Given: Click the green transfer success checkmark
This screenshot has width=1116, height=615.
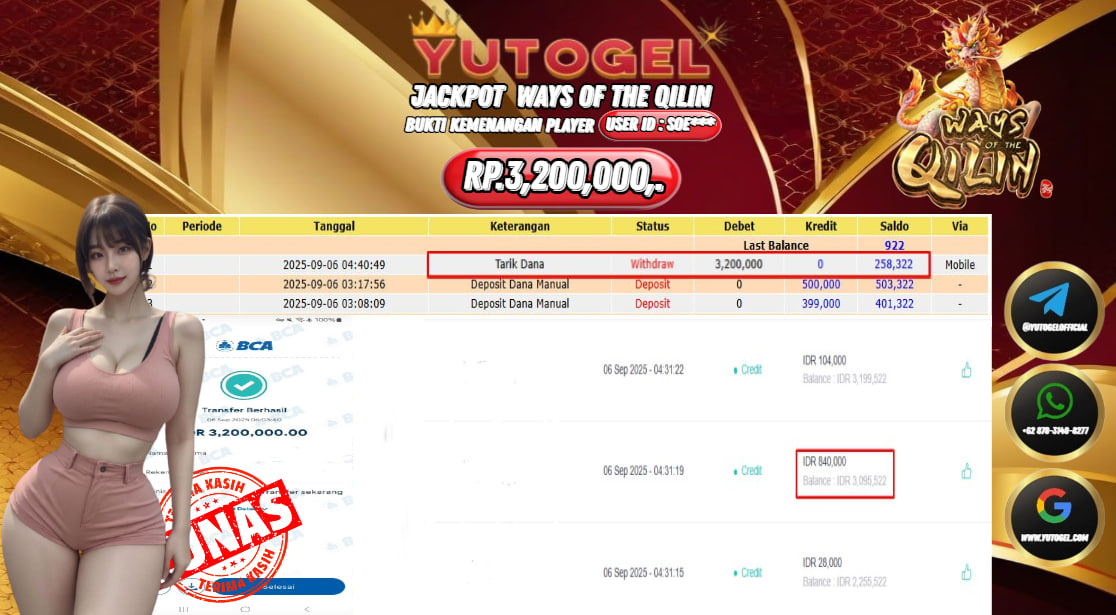Looking at the screenshot, I should pos(243,385).
